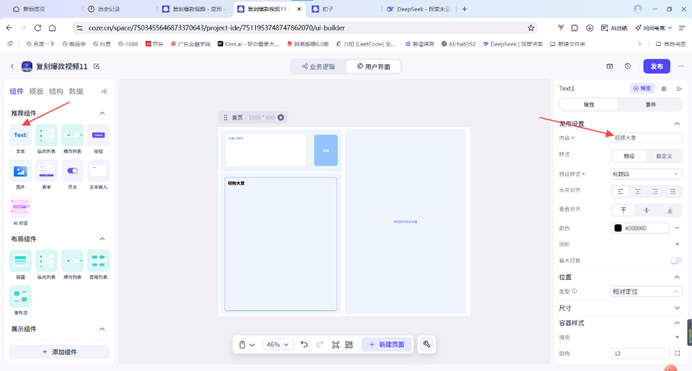Switch to 业务逻辑 view
This screenshot has height=371, width=692.
click(x=318, y=67)
